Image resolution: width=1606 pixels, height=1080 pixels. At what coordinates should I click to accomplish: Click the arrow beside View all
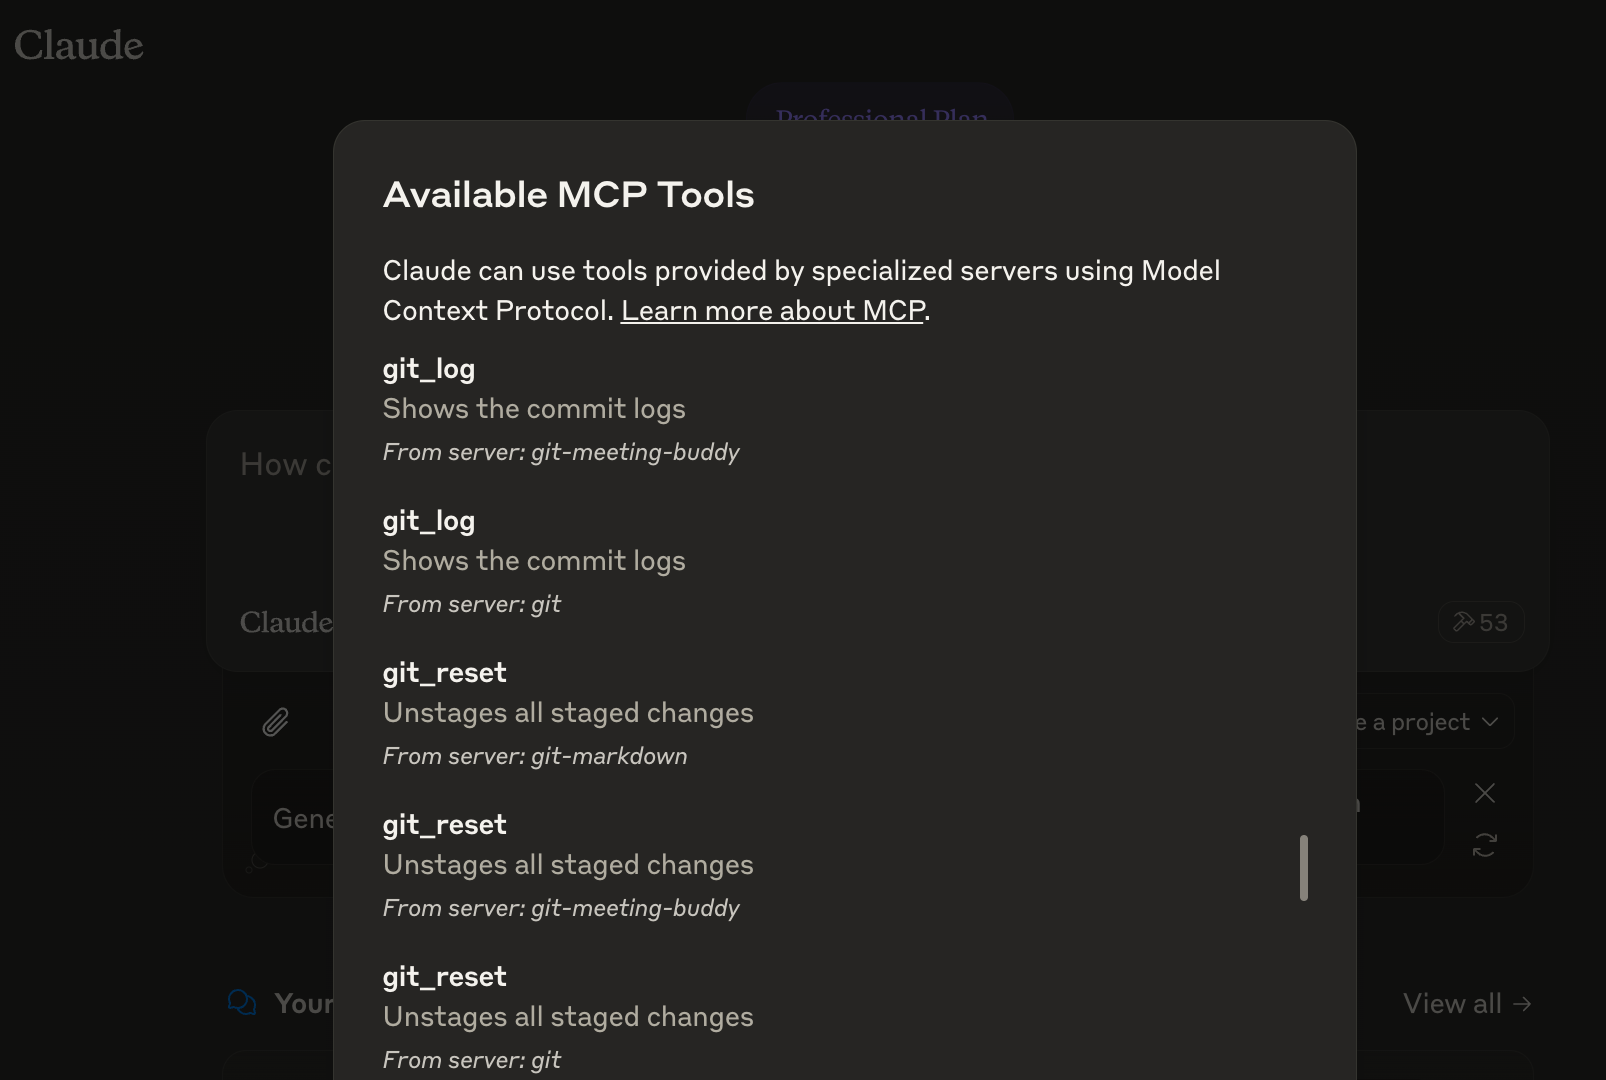point(1522,1004)
